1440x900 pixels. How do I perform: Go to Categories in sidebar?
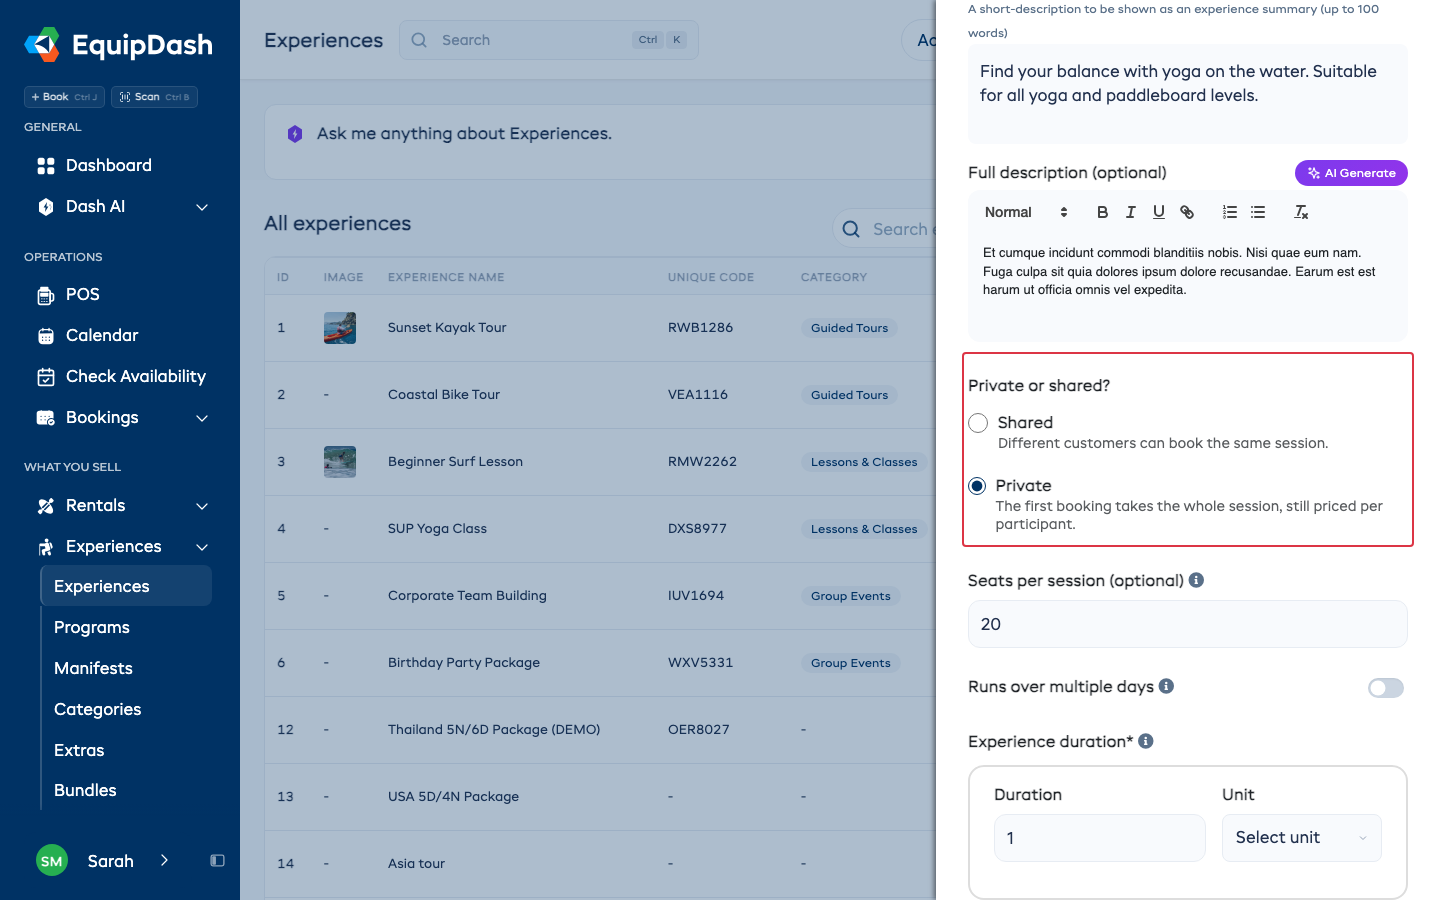(97, 709)
